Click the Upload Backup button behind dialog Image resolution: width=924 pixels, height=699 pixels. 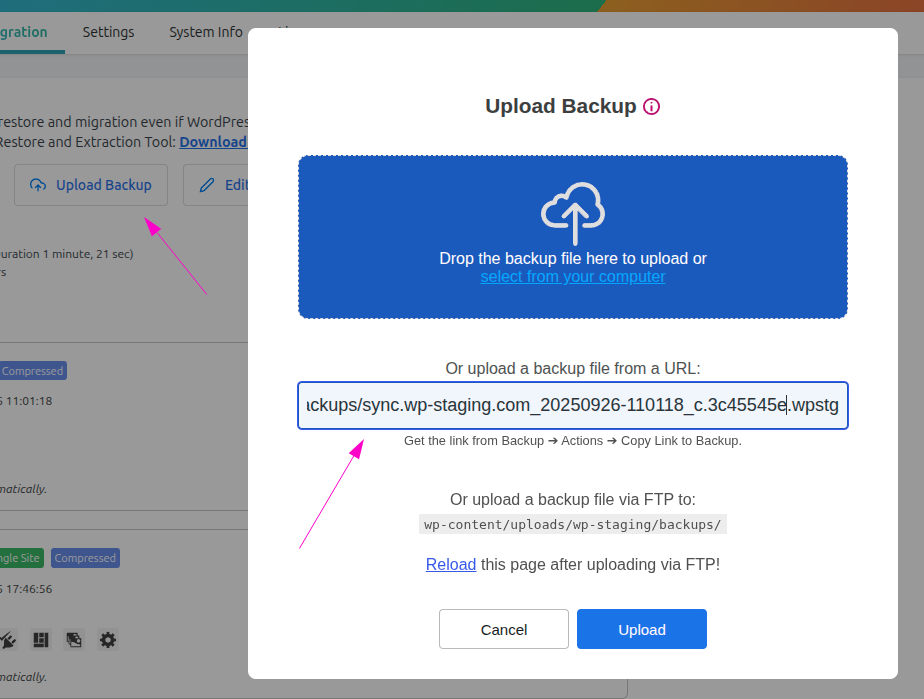click(91, 185)
